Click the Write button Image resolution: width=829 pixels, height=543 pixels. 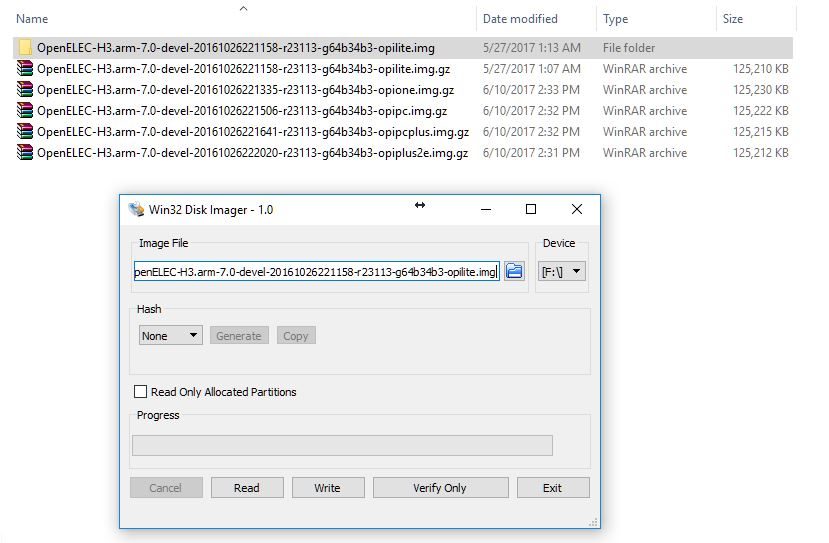(x=328, y=487)
